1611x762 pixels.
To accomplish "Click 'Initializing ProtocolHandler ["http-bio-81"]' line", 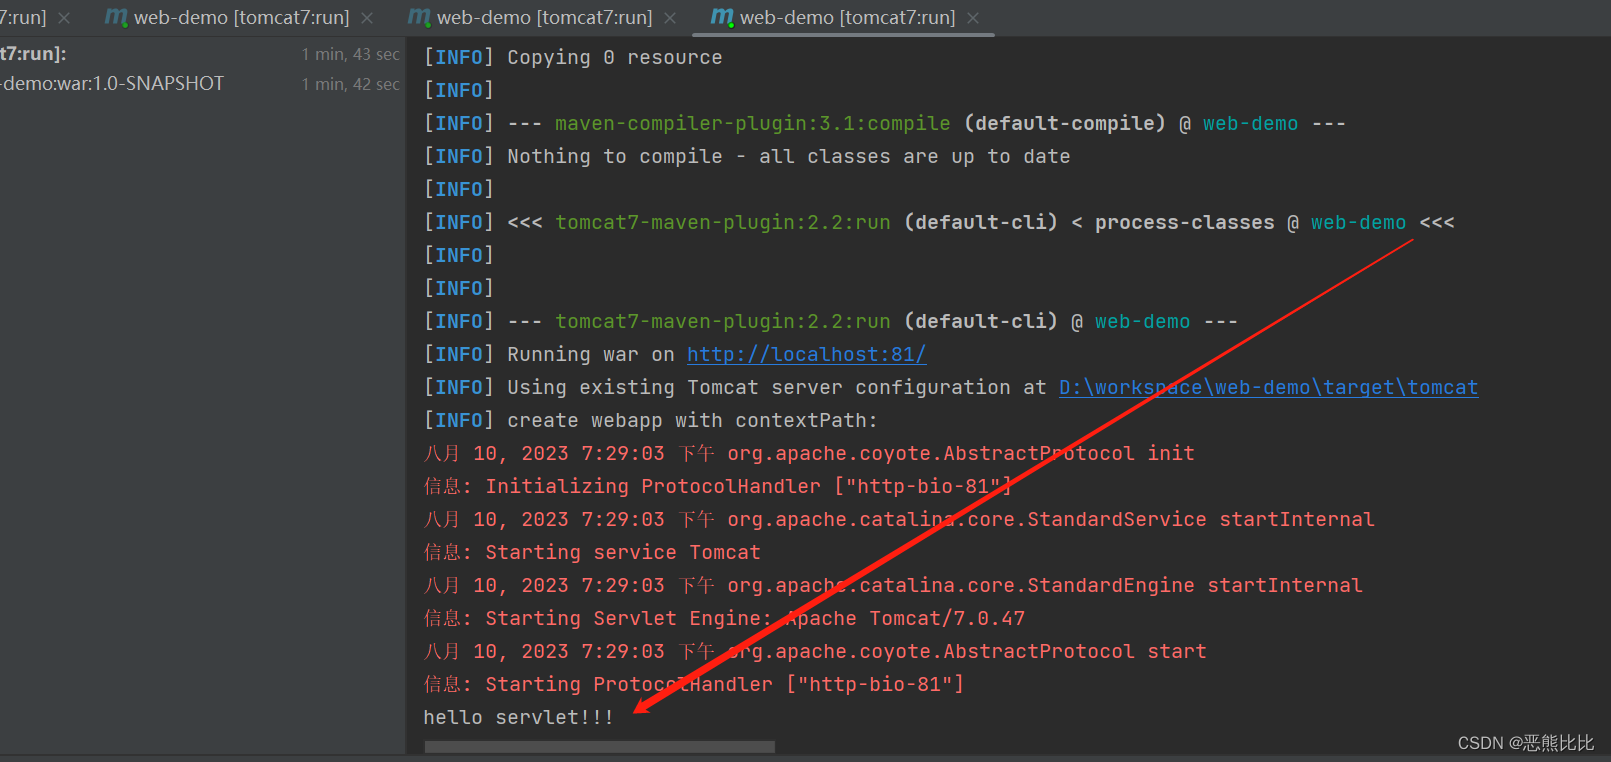I will [748, 486].
